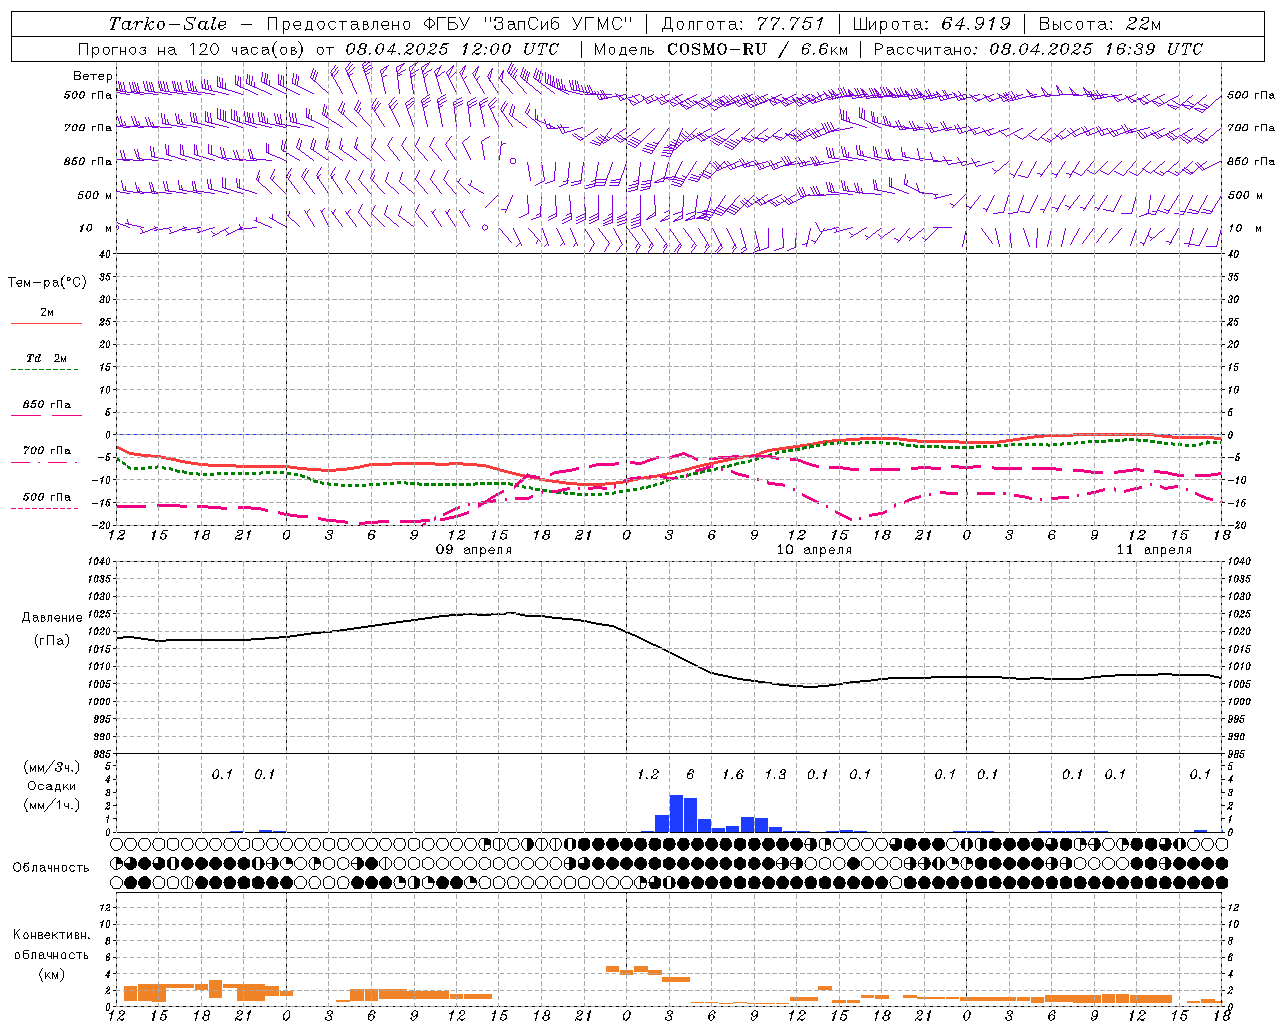Click the model name "COSMO-RU / 6.6км"

coord(758,49)
